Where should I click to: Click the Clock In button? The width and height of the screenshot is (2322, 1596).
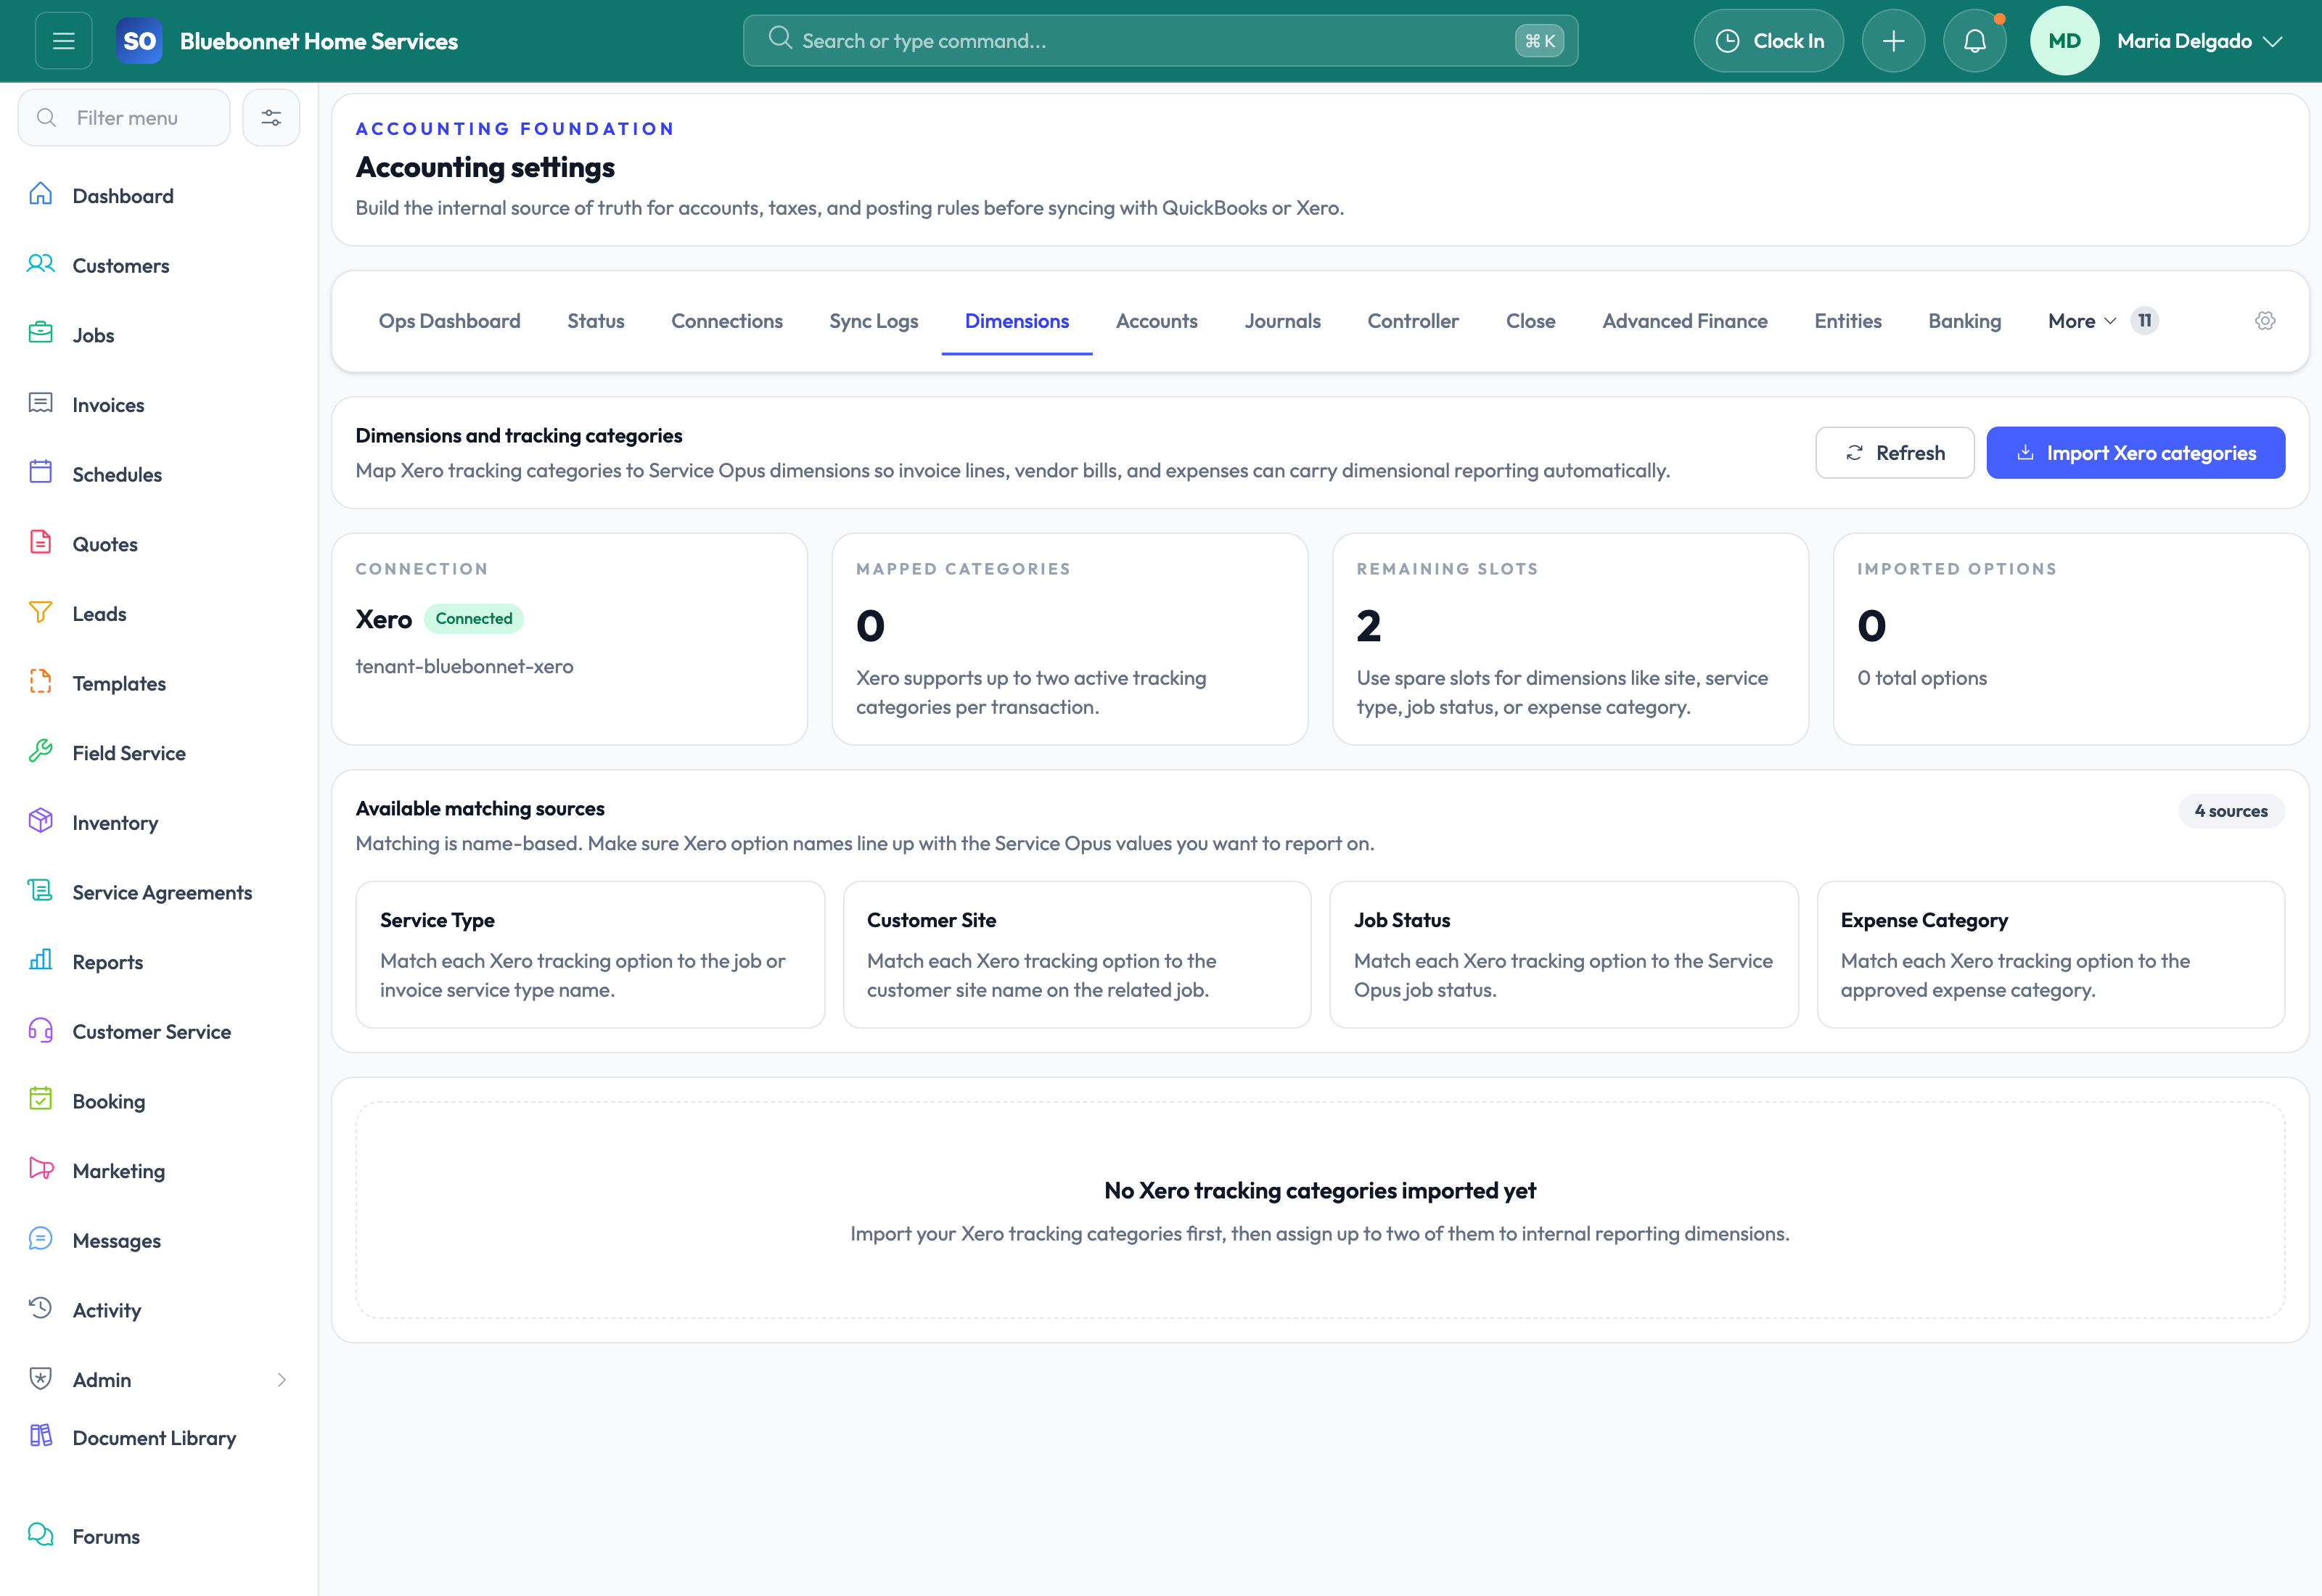tap(1768, 41)
